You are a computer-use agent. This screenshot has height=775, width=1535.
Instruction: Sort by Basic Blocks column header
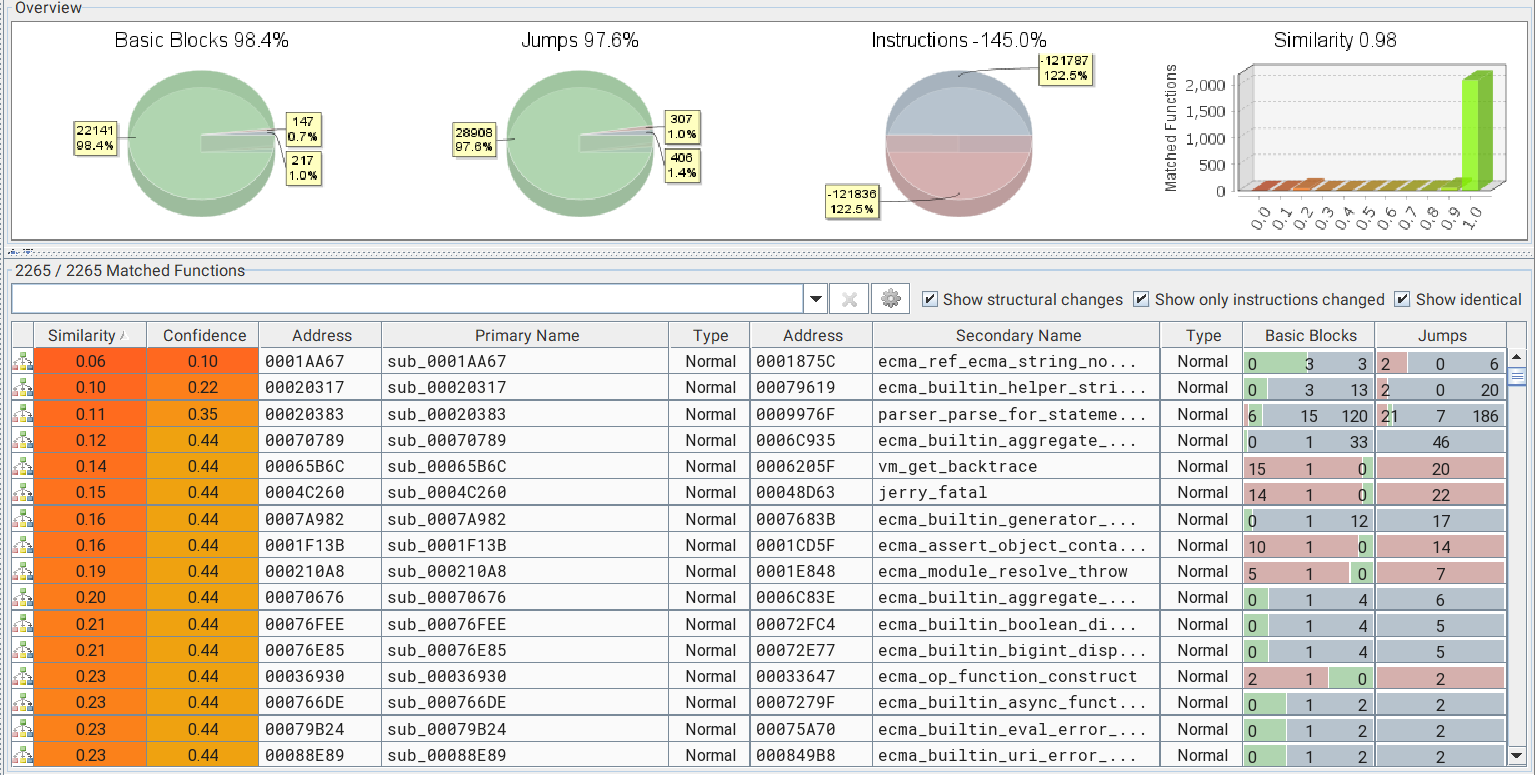[1310, 336]
